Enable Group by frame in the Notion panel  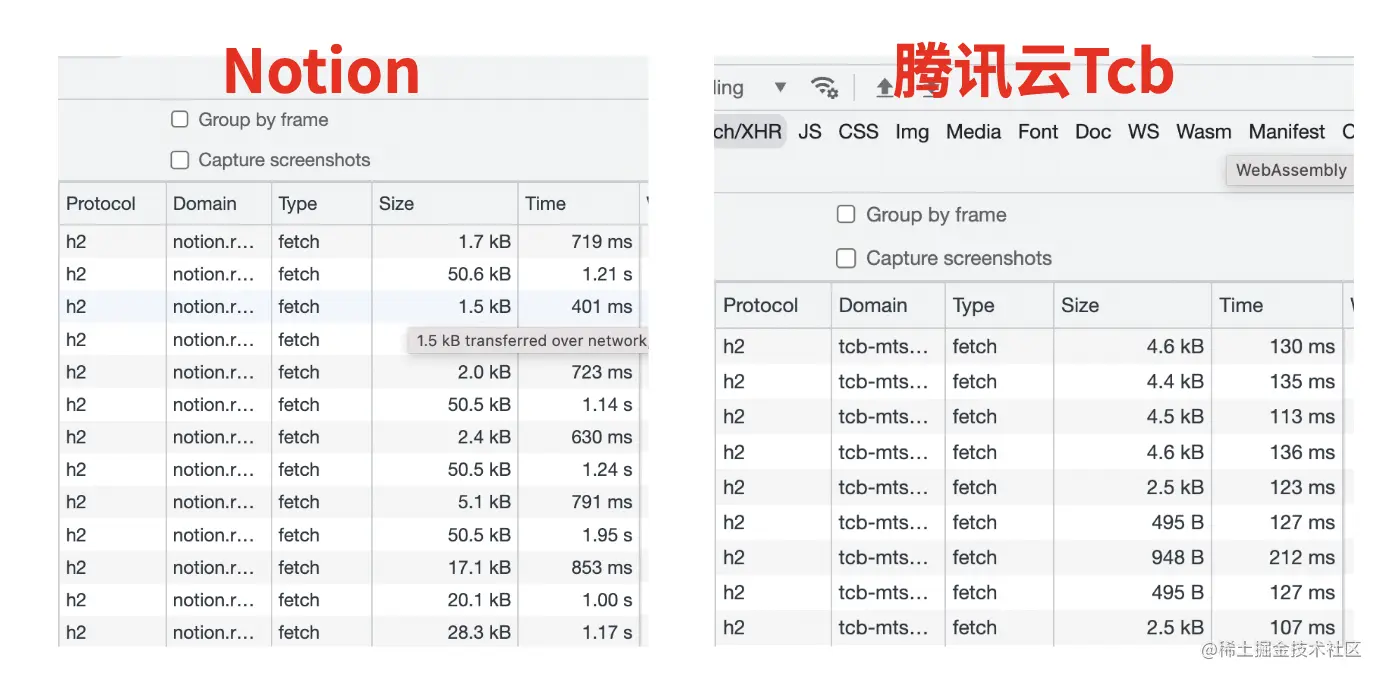click(180, 119)
